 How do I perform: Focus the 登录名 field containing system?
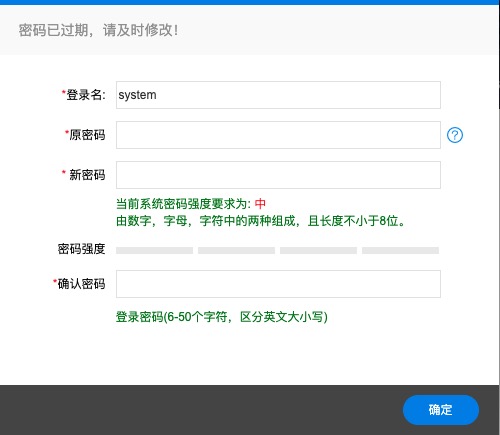tap(278, 95)
